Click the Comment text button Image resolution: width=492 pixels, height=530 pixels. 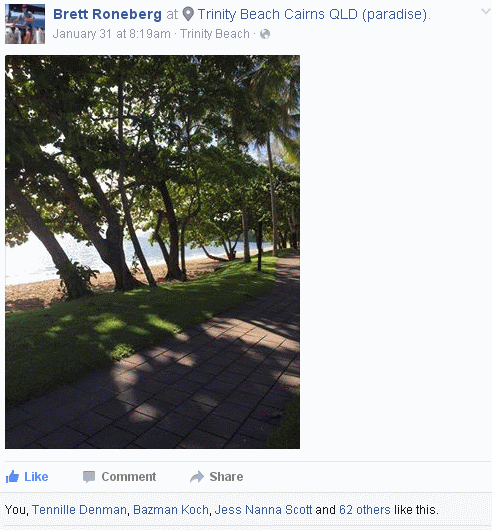tap(129, 477)
